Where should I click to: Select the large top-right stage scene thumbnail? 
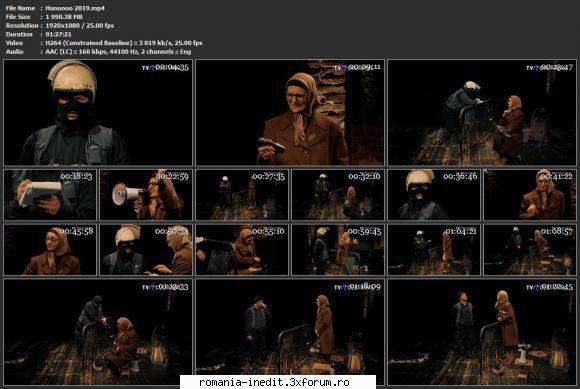pyautogui.click(x=482, y=112)
